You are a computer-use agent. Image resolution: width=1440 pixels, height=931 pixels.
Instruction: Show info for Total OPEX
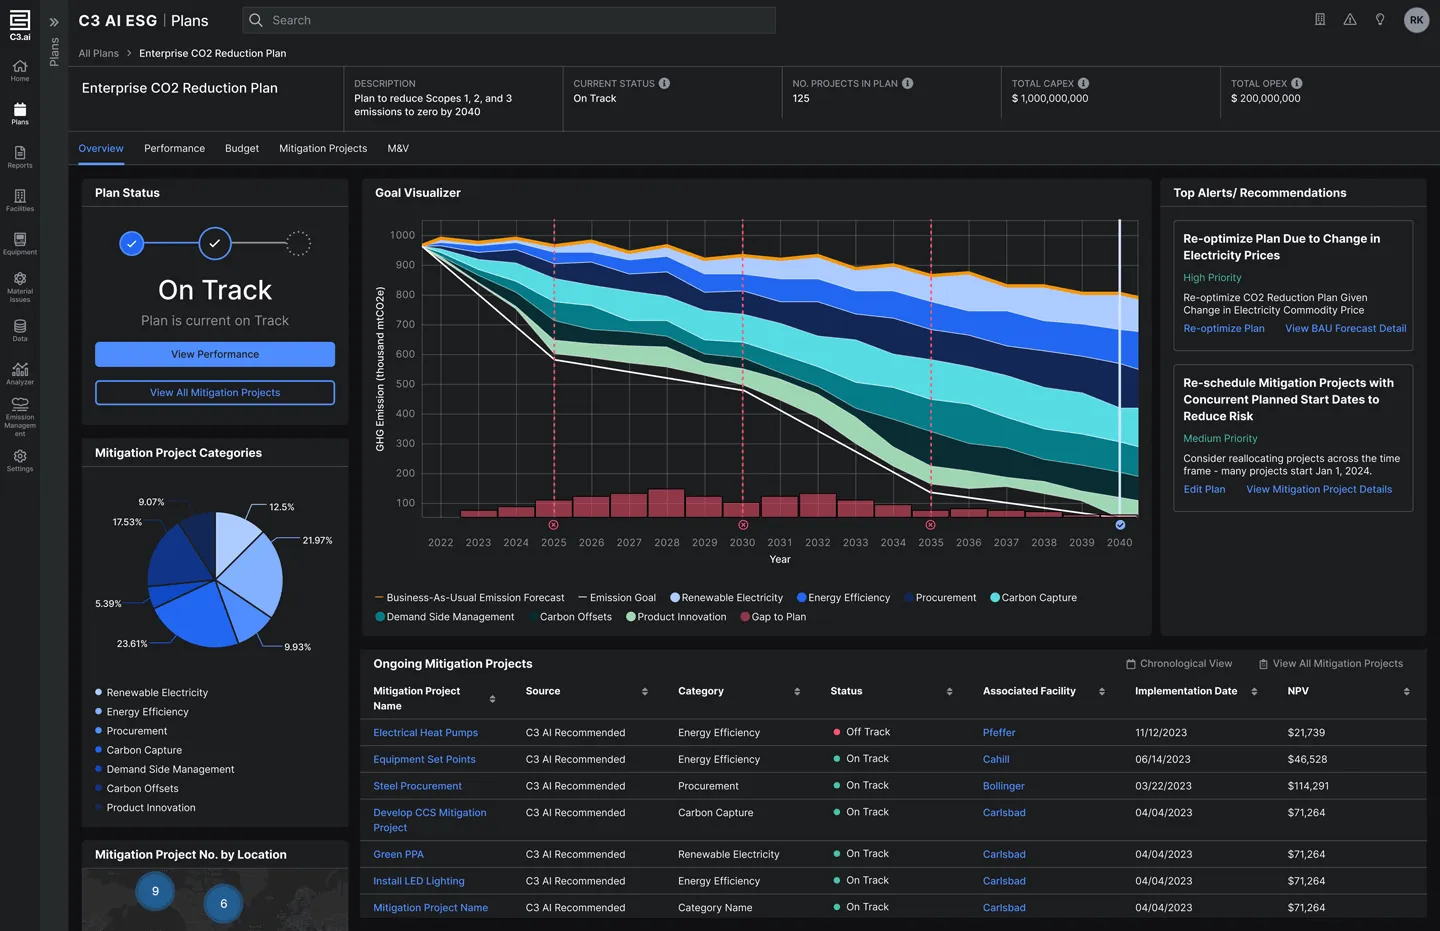click(1296, 83)
